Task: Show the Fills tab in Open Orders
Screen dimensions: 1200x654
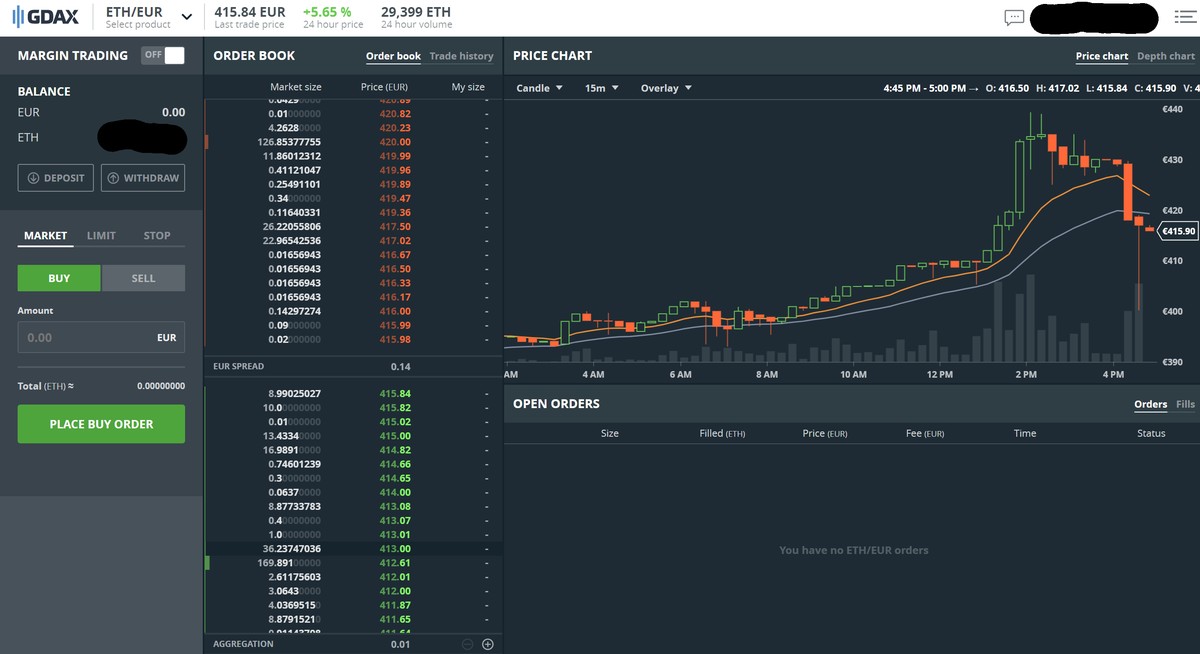Action: 1185,404
